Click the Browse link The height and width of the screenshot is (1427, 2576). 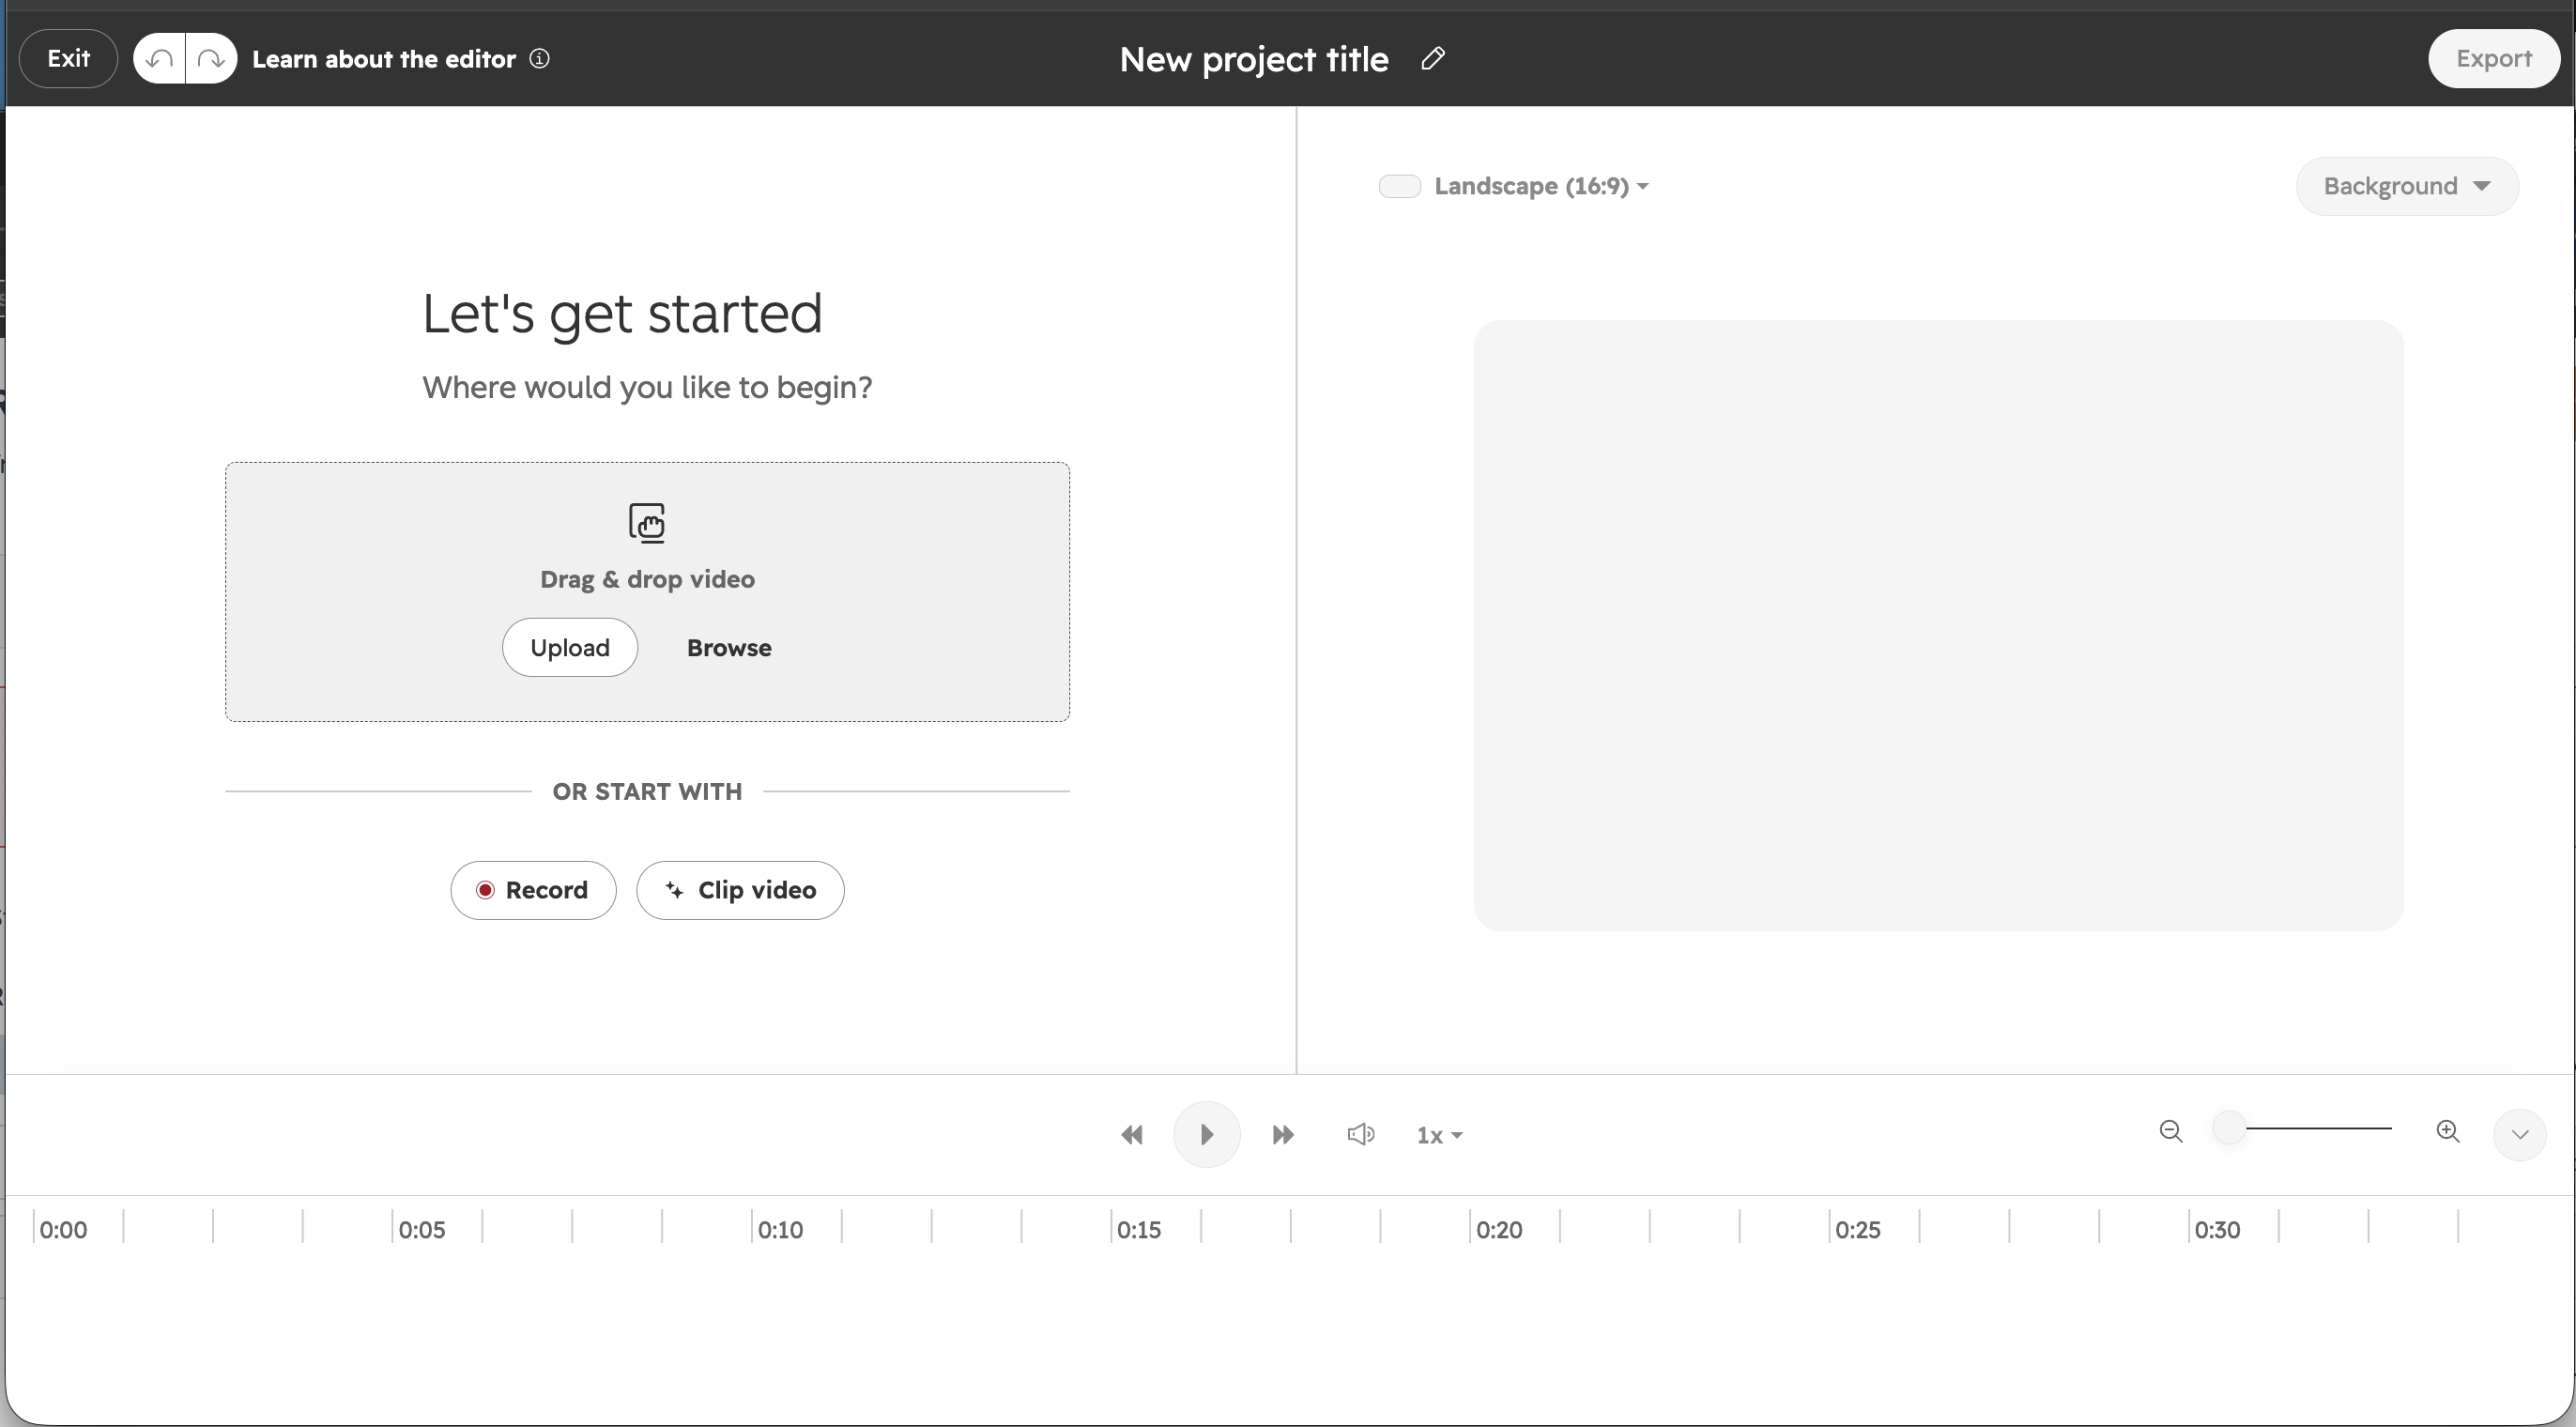pyautogui.click(x=729, y=648)
